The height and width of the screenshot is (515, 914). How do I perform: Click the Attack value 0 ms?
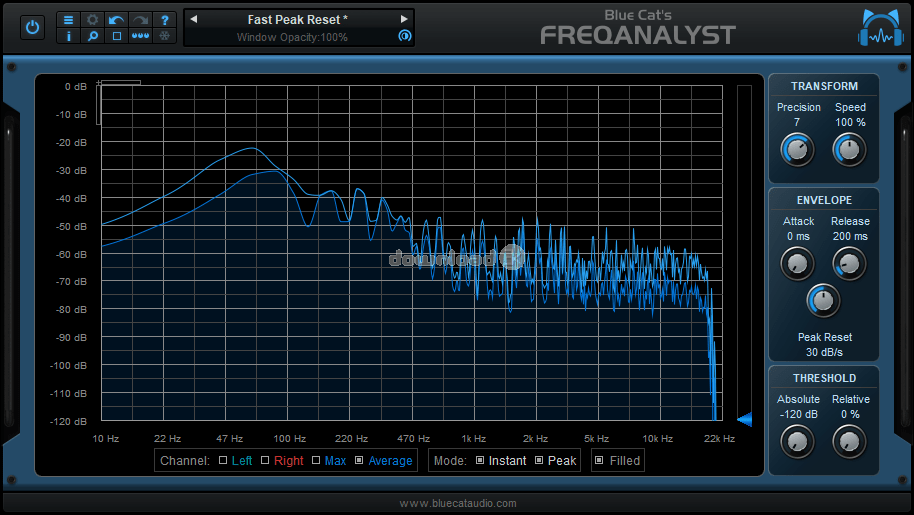[x=798, y=237]
